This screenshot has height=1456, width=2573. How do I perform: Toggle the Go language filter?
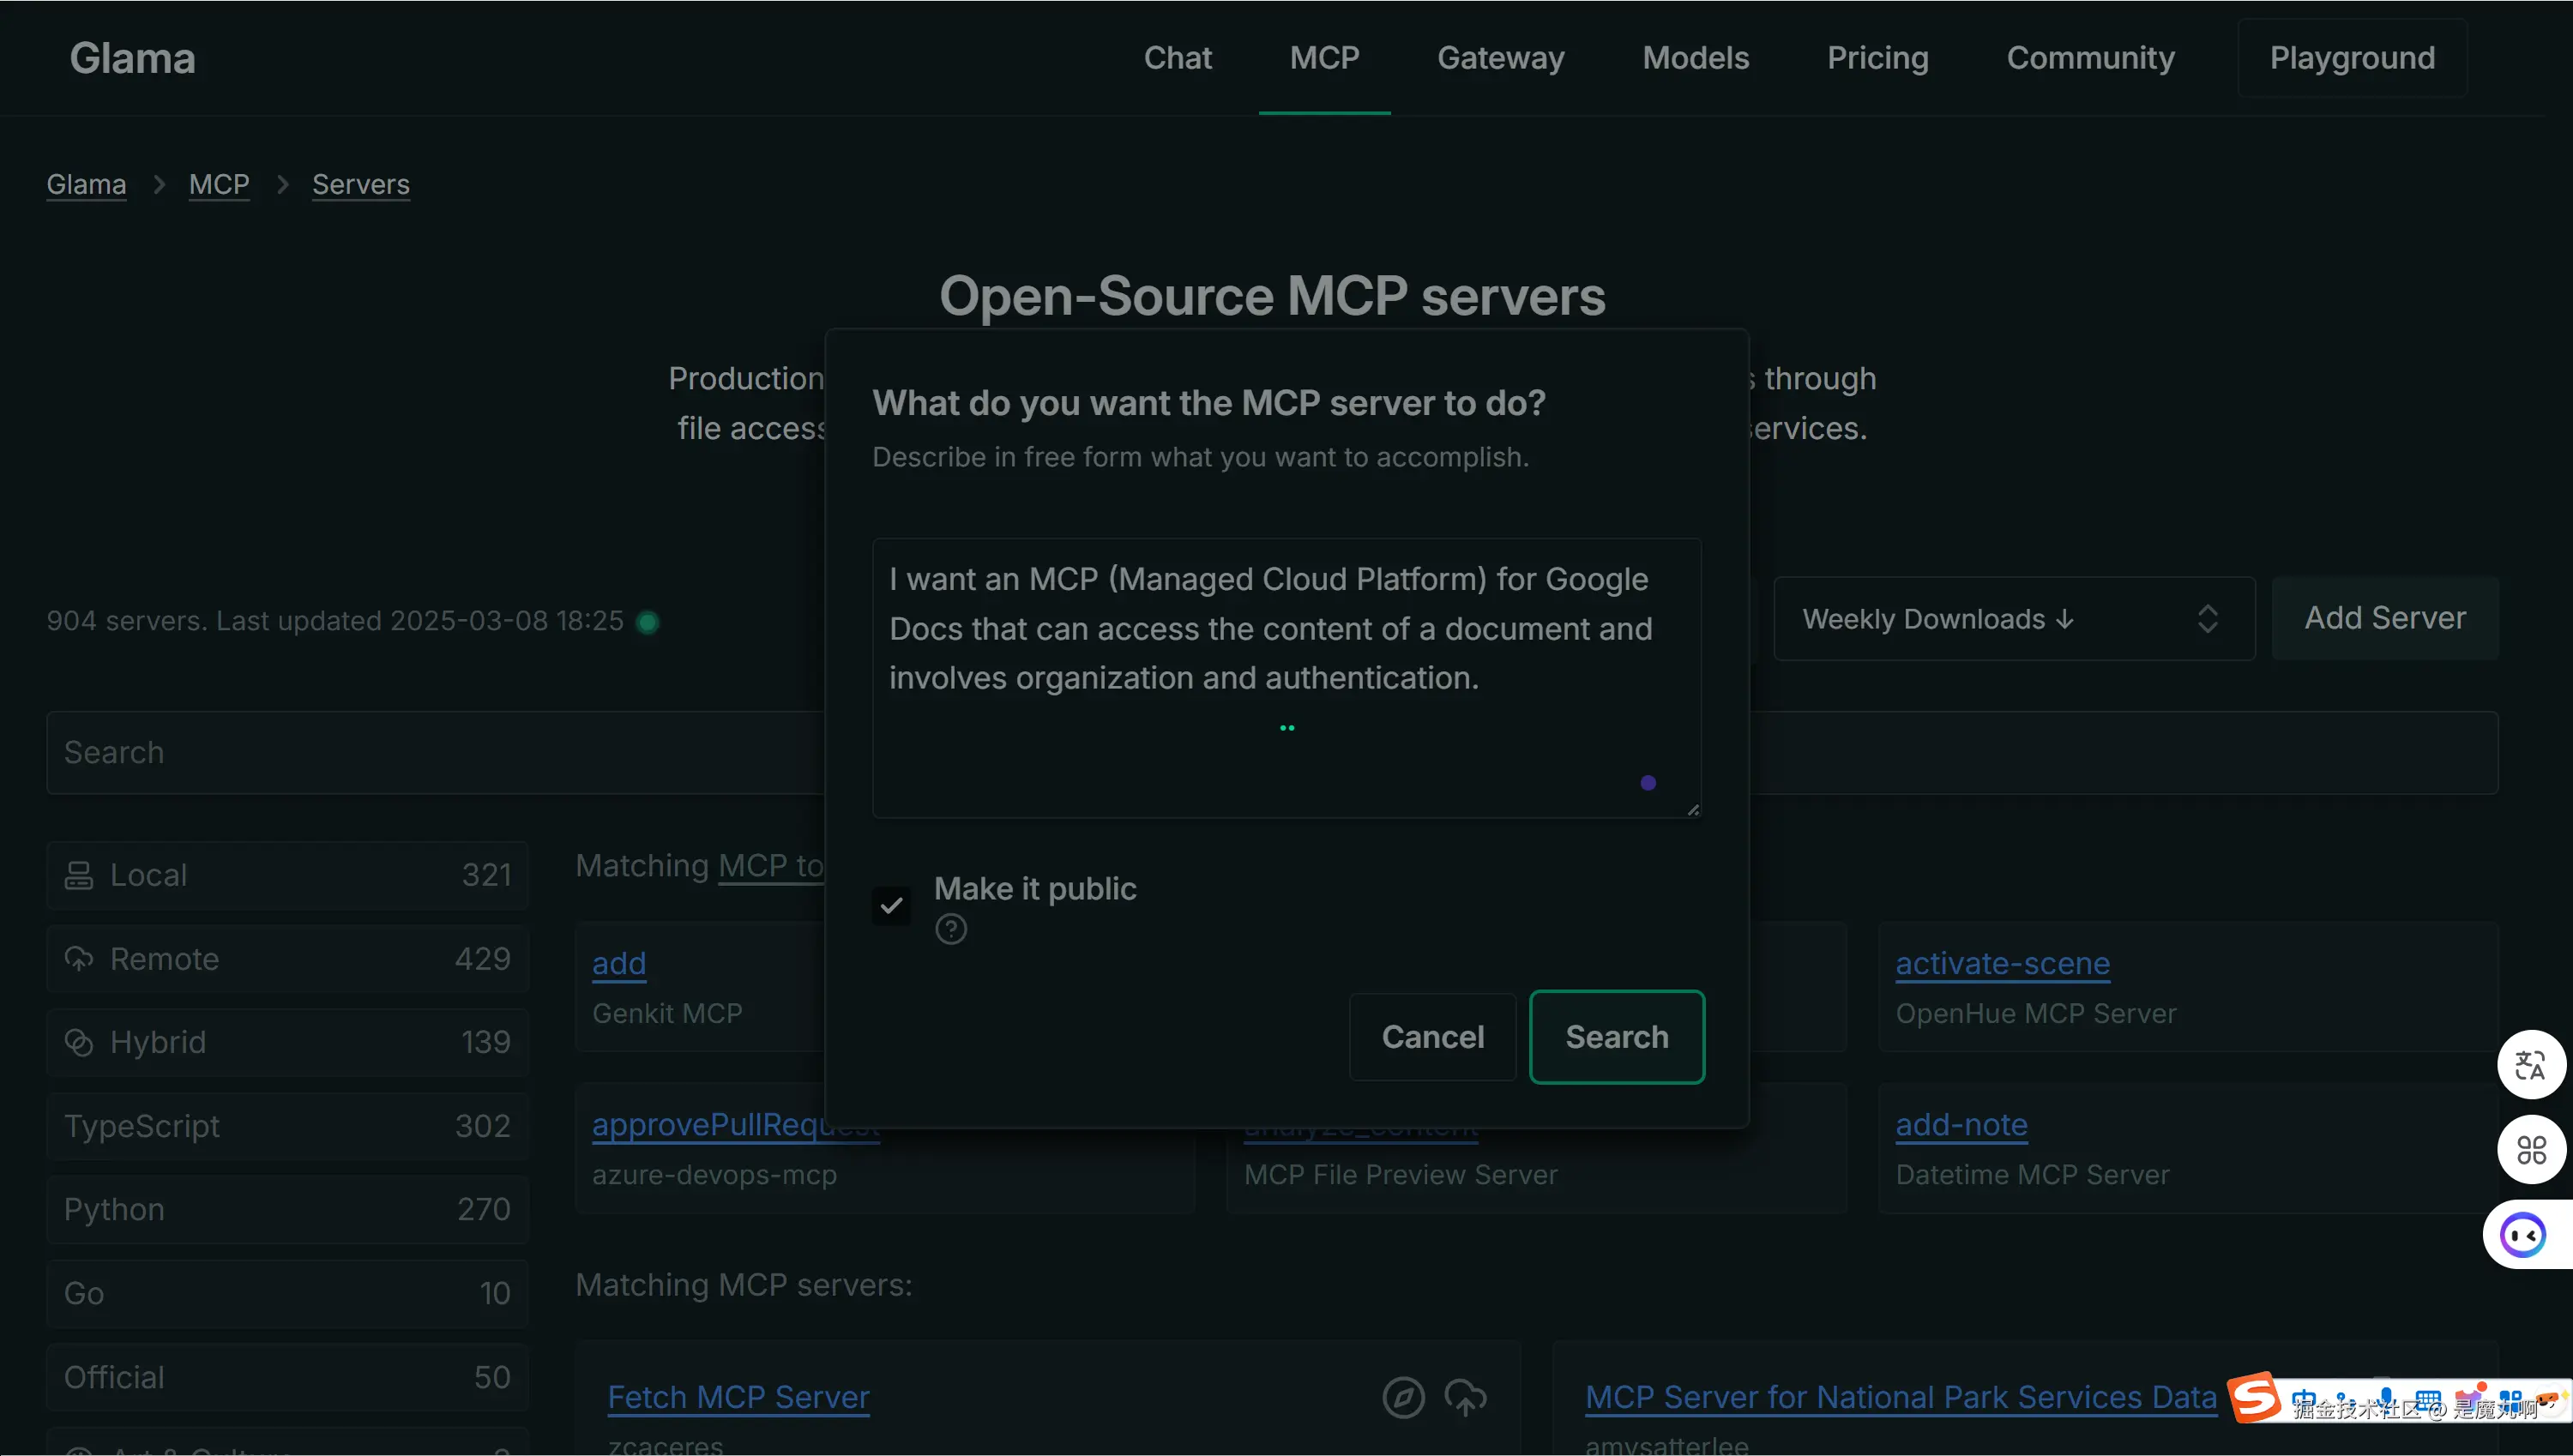(287, 1293)
